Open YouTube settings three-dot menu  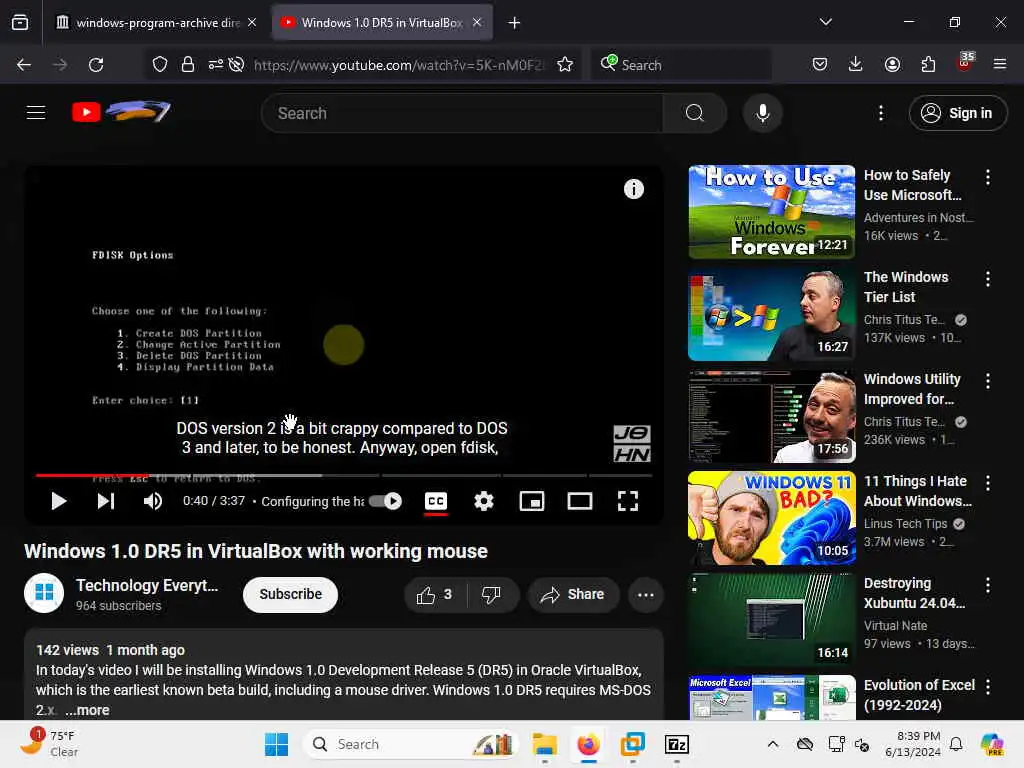pos(880,113)
